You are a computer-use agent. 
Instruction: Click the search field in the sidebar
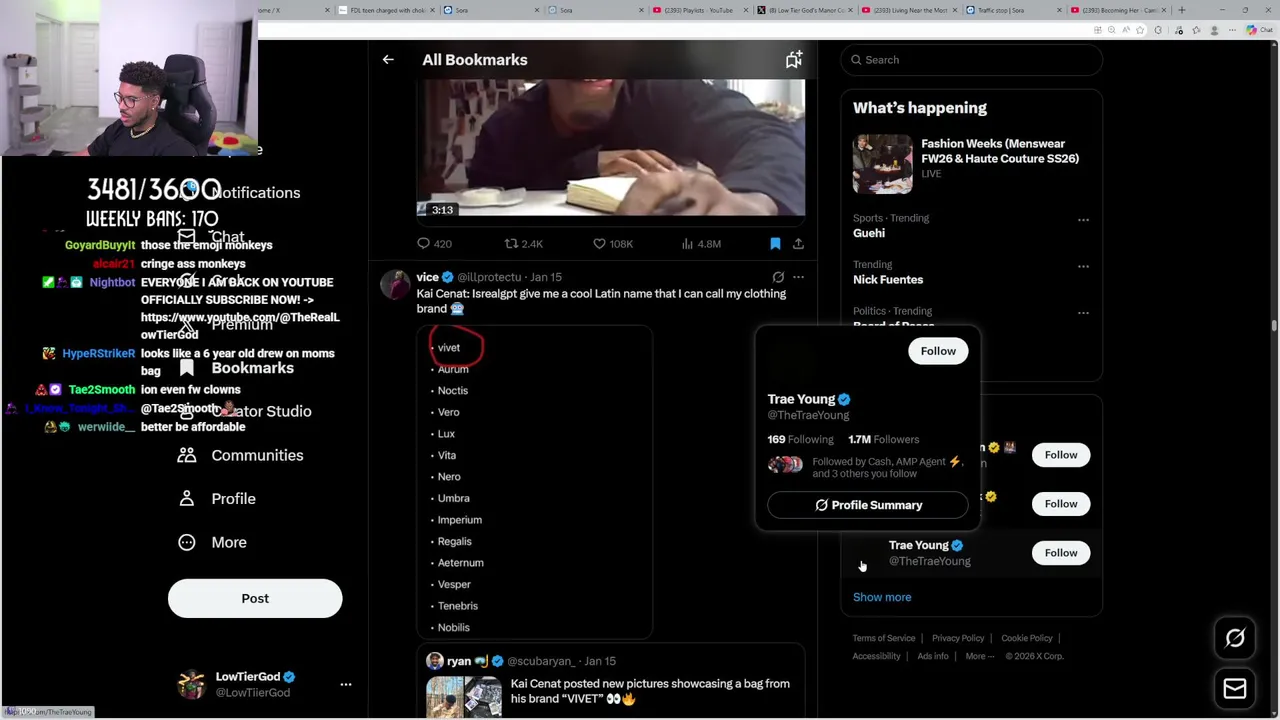click(971, 60)
